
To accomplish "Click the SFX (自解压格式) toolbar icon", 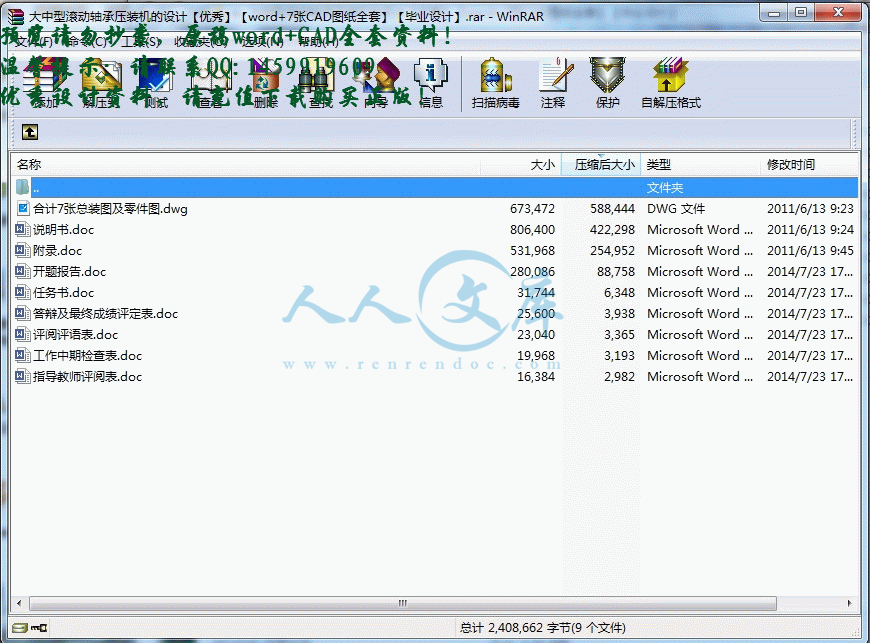I will point(670,76).
